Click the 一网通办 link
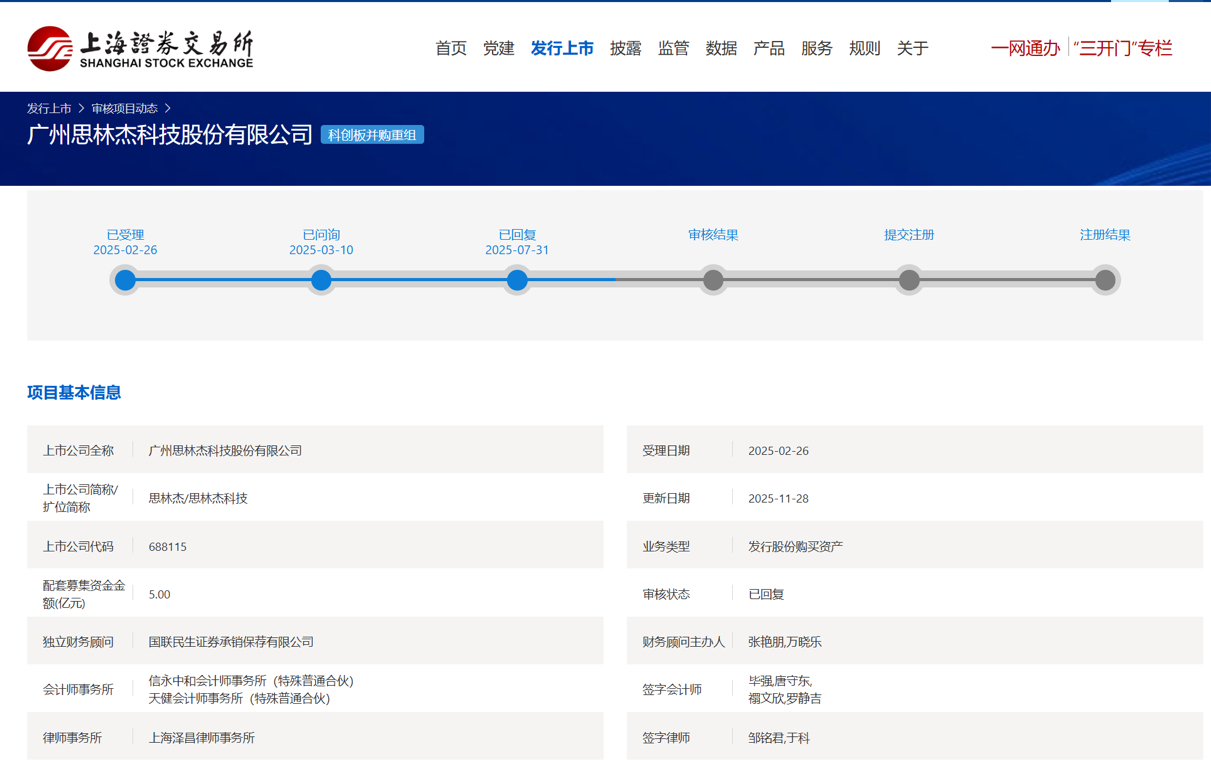 [1025, 48]
